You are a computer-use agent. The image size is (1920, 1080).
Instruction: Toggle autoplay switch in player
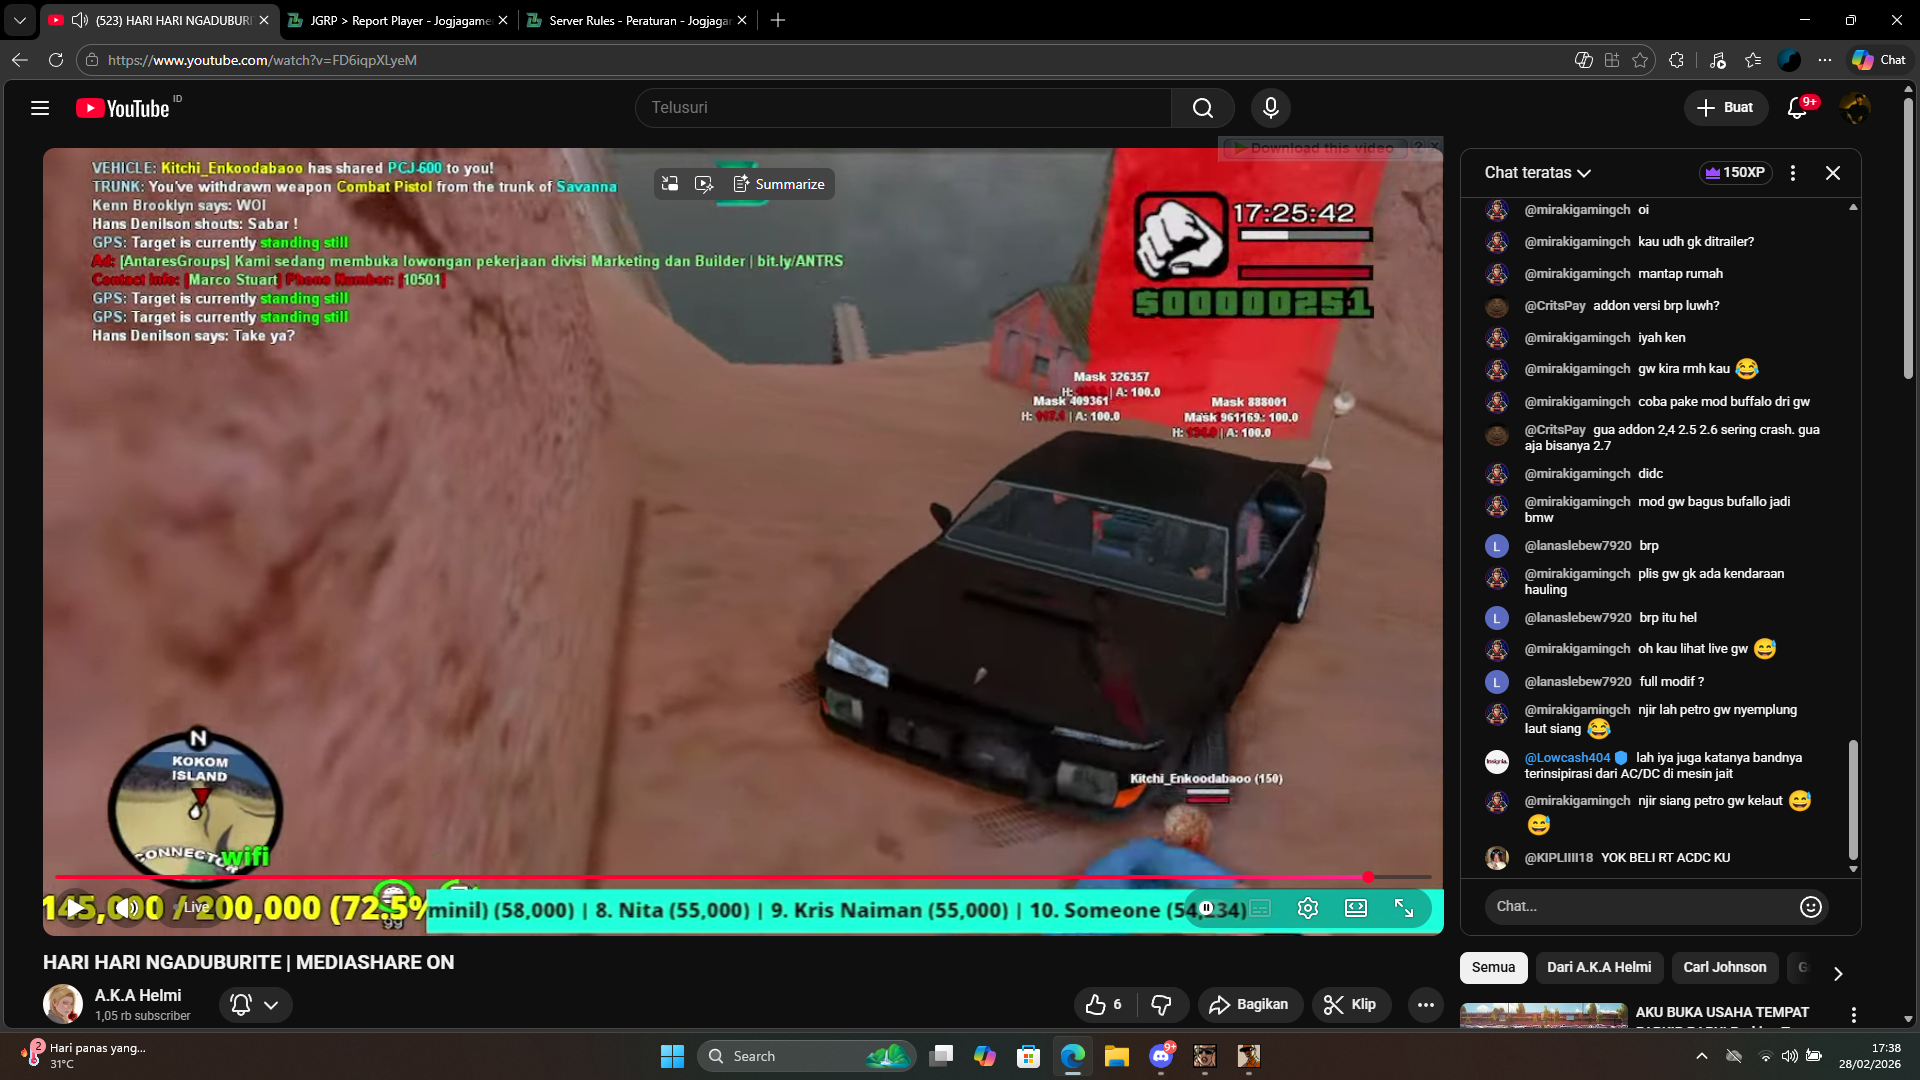tap(1209, 908)
